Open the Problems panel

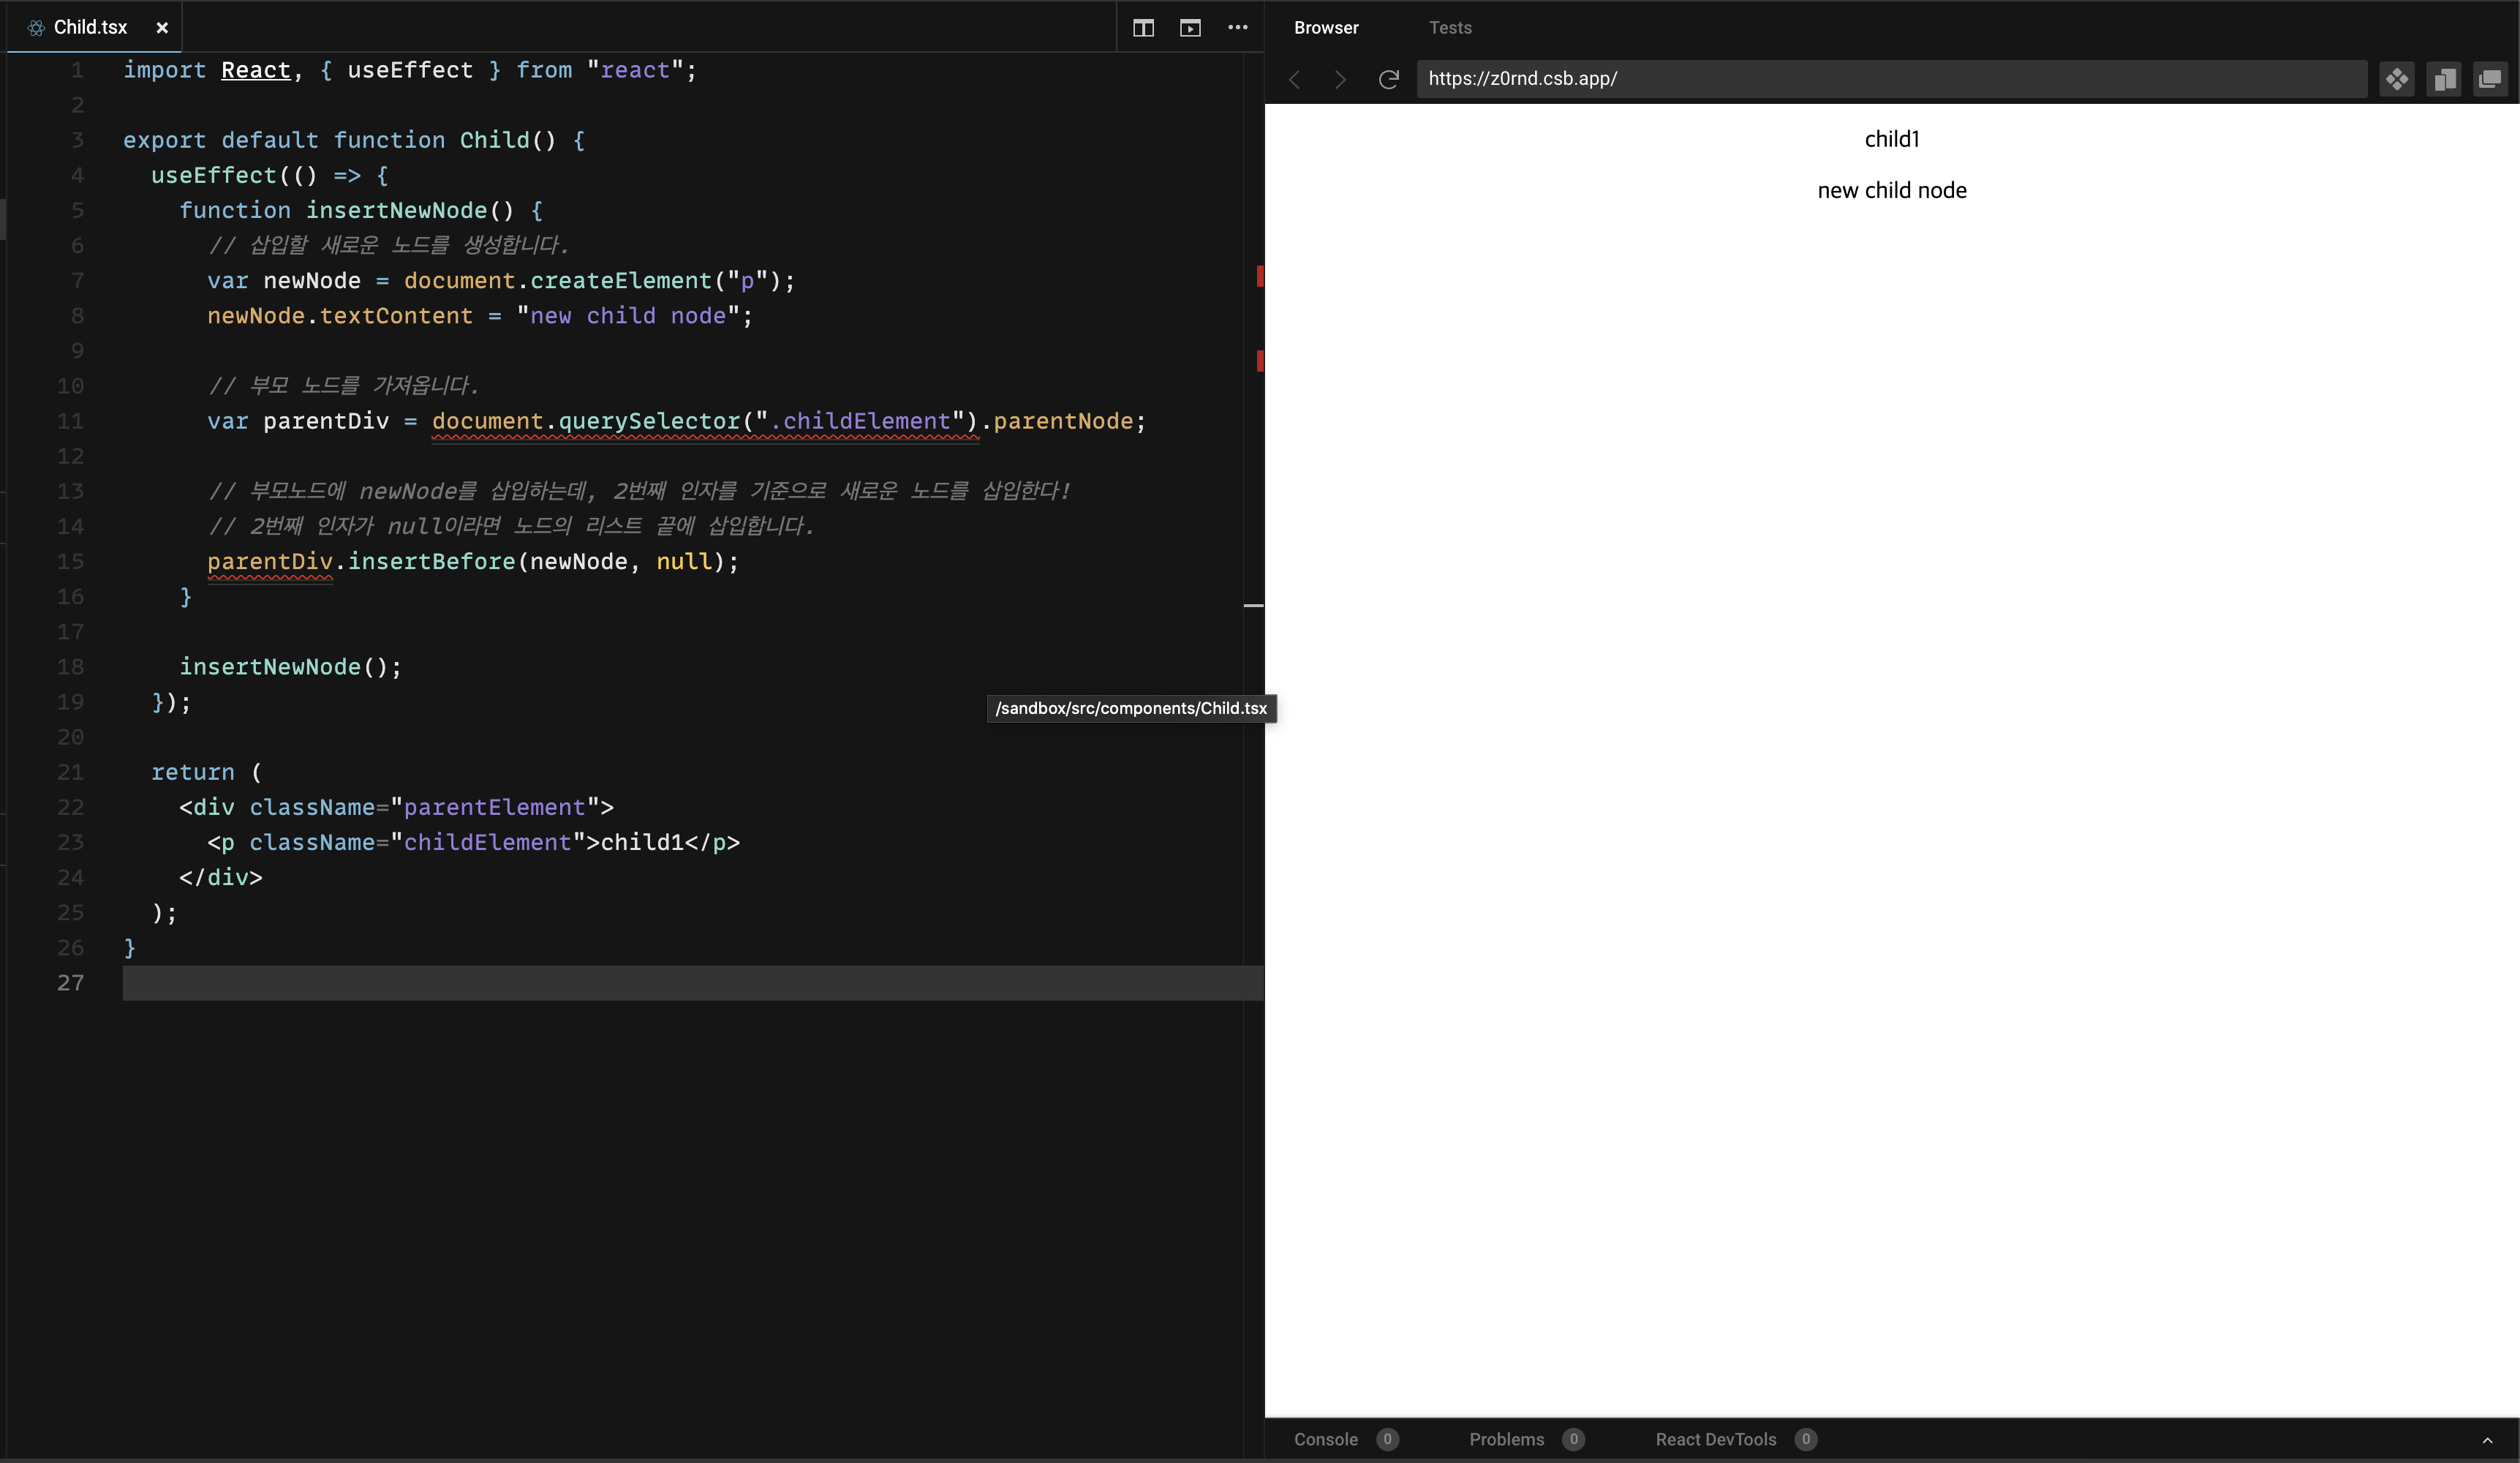coord(1506,1439)
